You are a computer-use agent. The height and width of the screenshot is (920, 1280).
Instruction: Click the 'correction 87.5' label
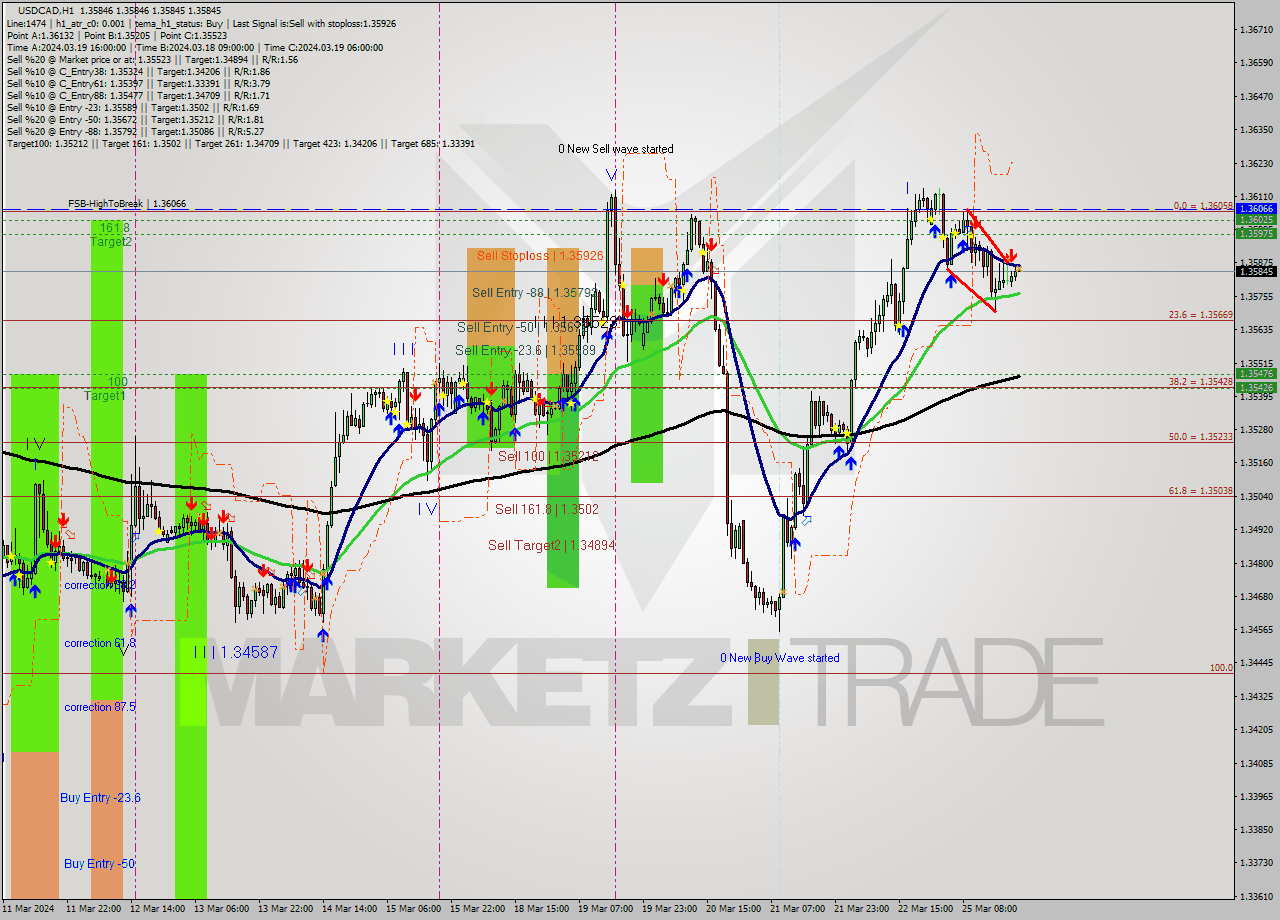pos(100,707)
